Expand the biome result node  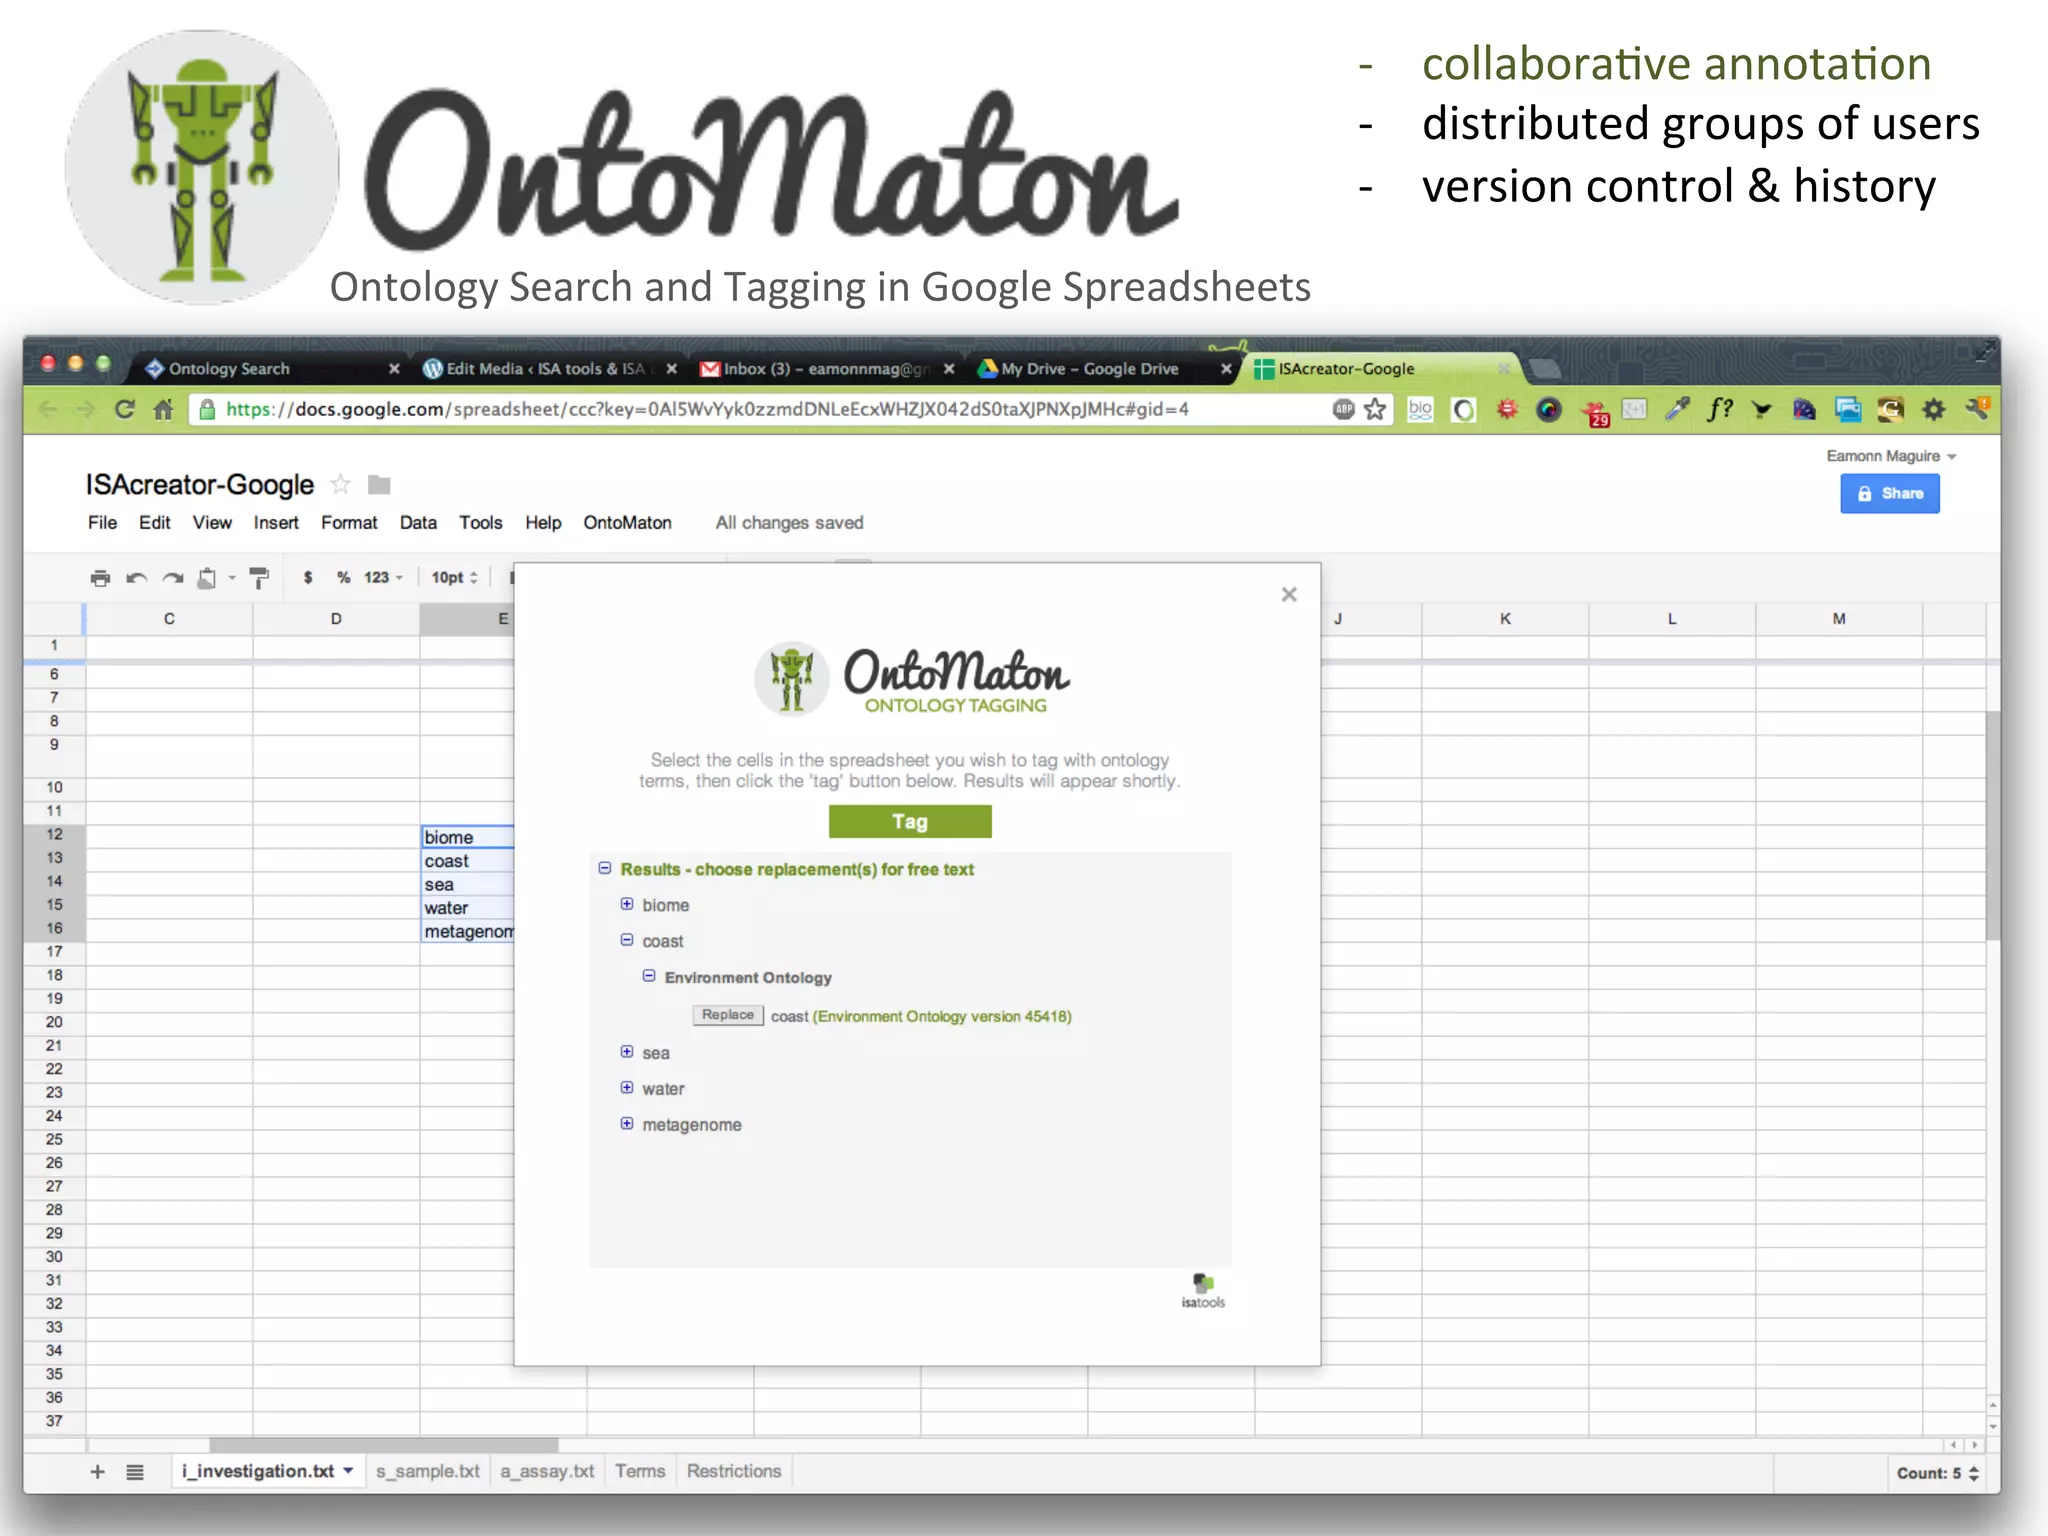pos(627,904)
